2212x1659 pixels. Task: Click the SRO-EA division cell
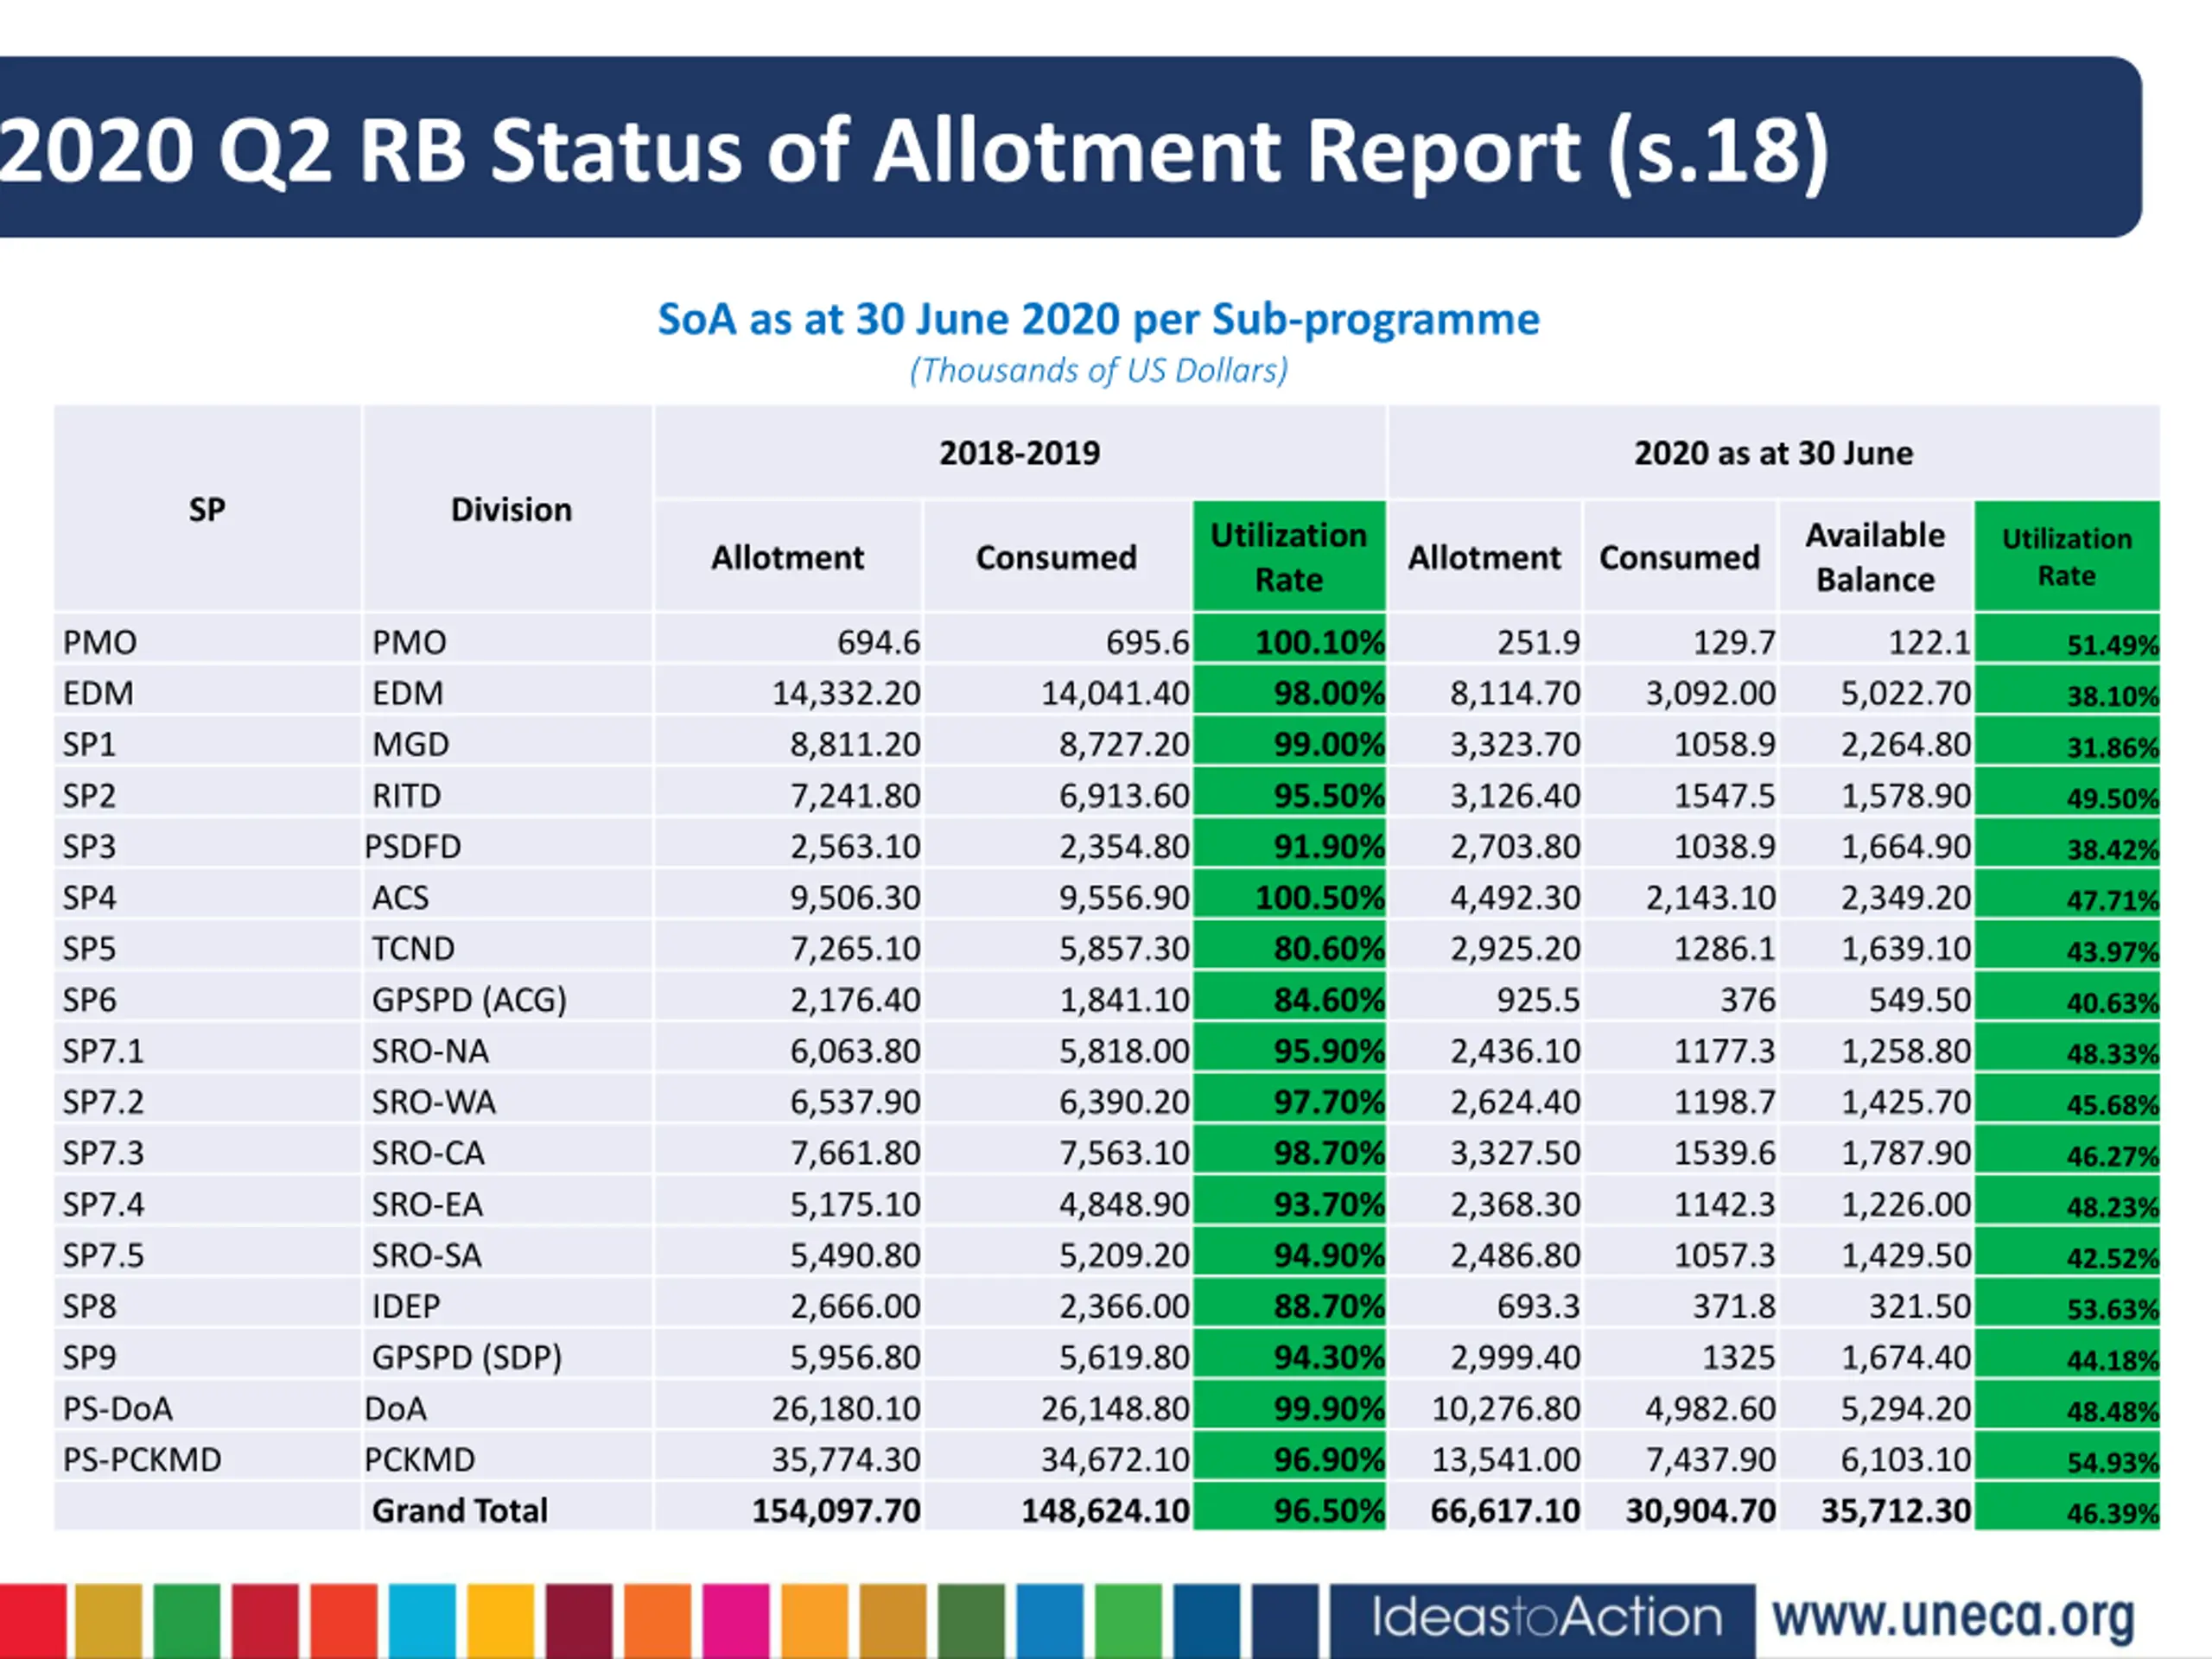pos(427,1204)
